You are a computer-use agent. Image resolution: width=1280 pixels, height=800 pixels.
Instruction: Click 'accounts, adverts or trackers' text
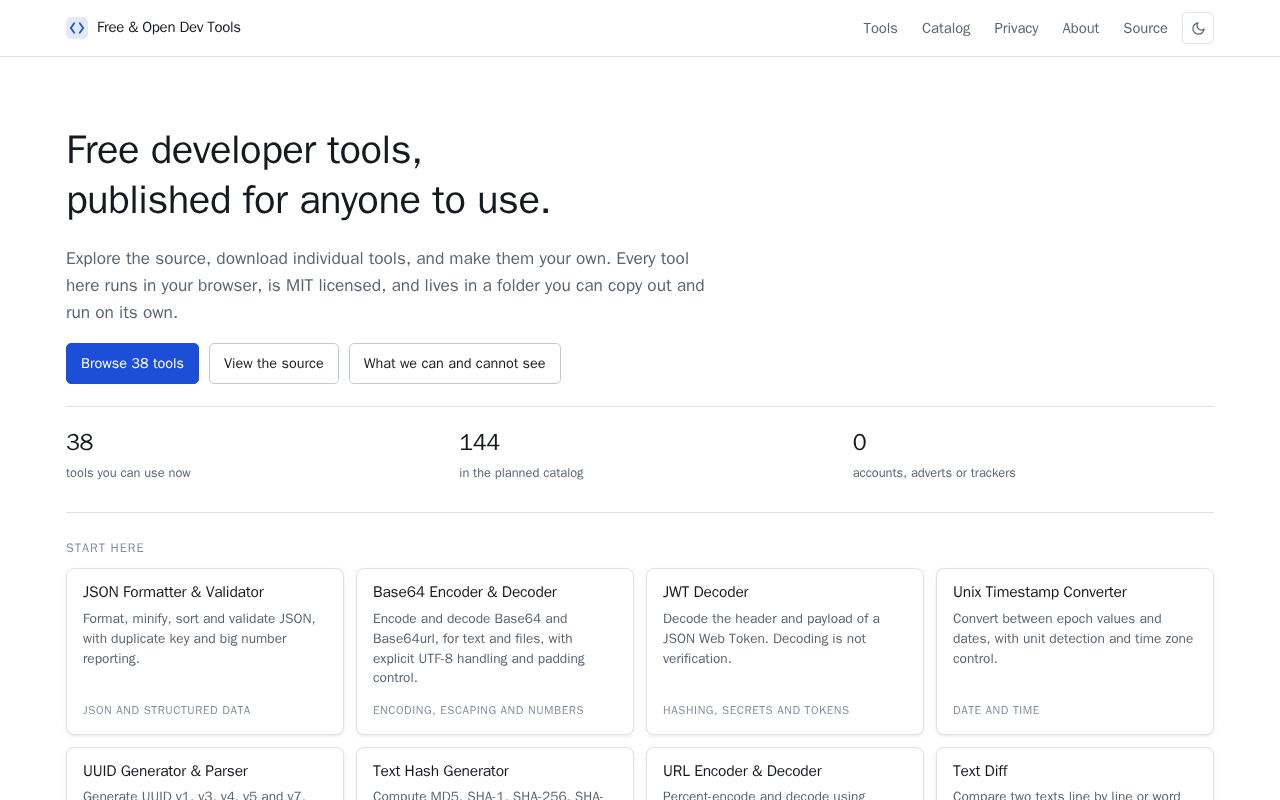(934, 473)
